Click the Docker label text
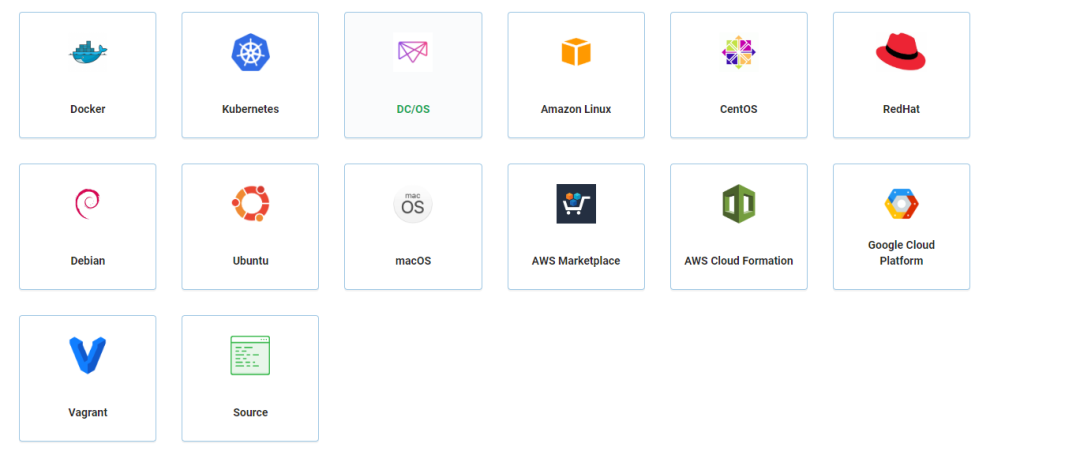The image size is (1080, 455). coord(87,109)
